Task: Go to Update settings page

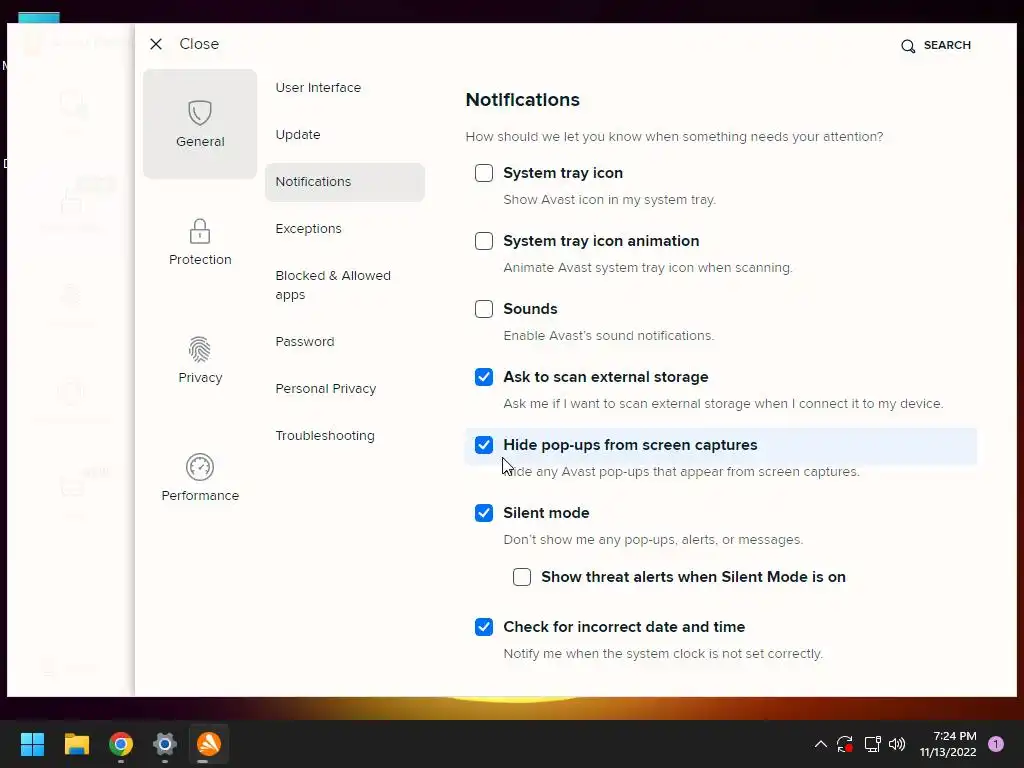Action: click(x=298, y=135)
